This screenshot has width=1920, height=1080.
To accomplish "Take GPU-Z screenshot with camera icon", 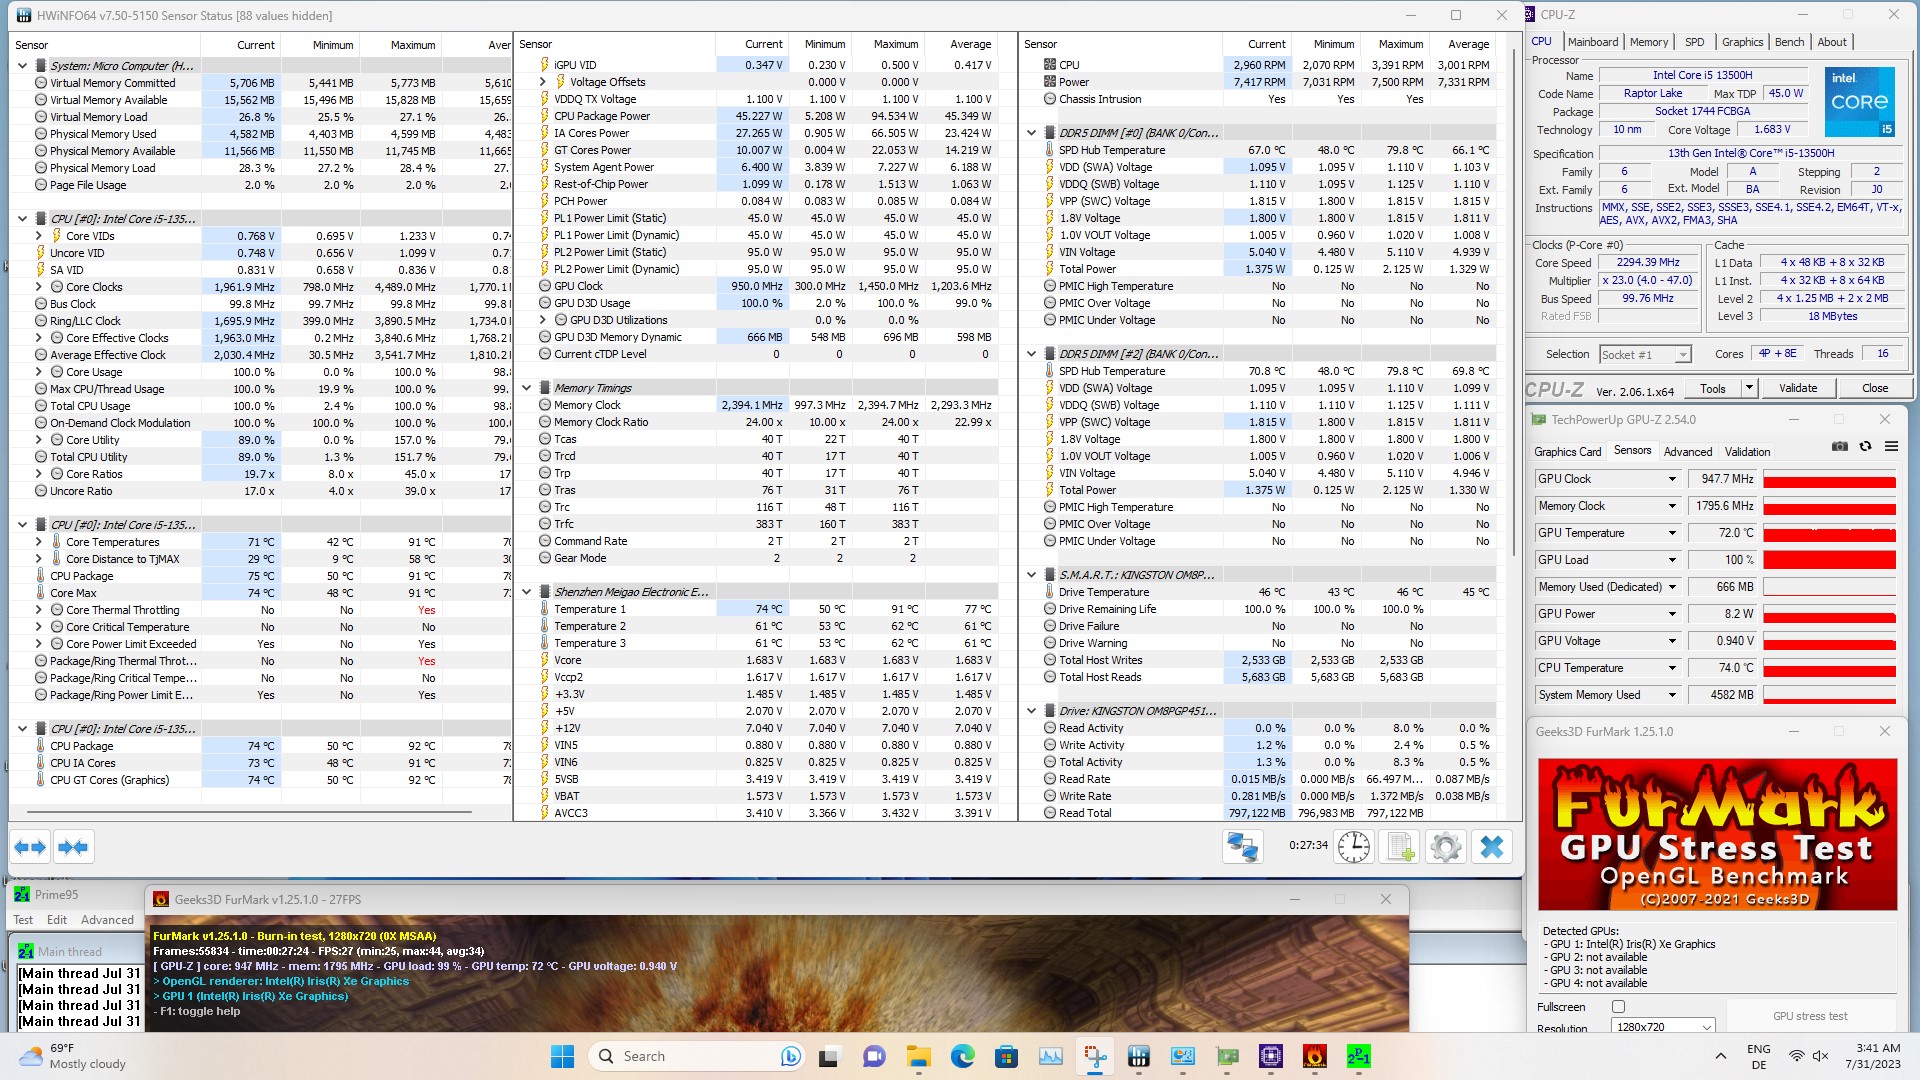I will pyautogui.click(x=1840, y=446).
